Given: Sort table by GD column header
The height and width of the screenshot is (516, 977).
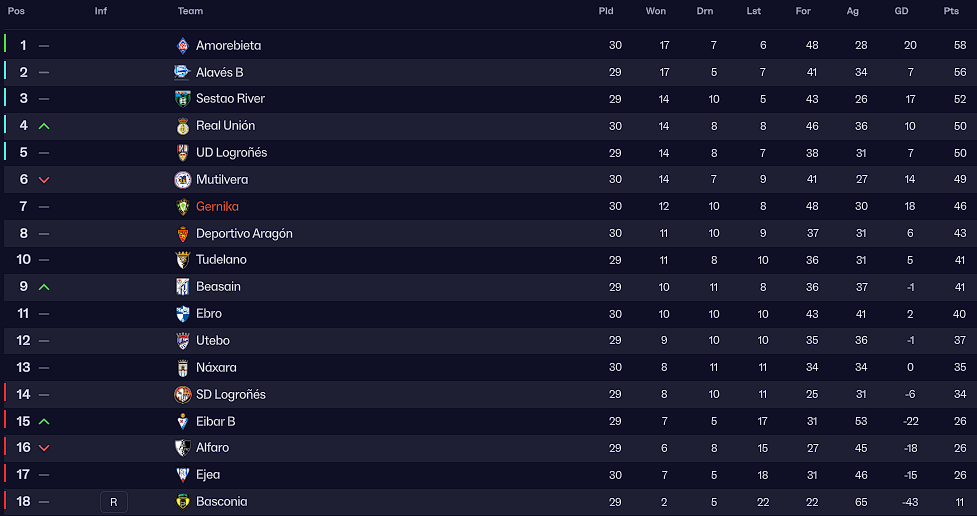Looking at the screenshot, I should coord(901,11).
